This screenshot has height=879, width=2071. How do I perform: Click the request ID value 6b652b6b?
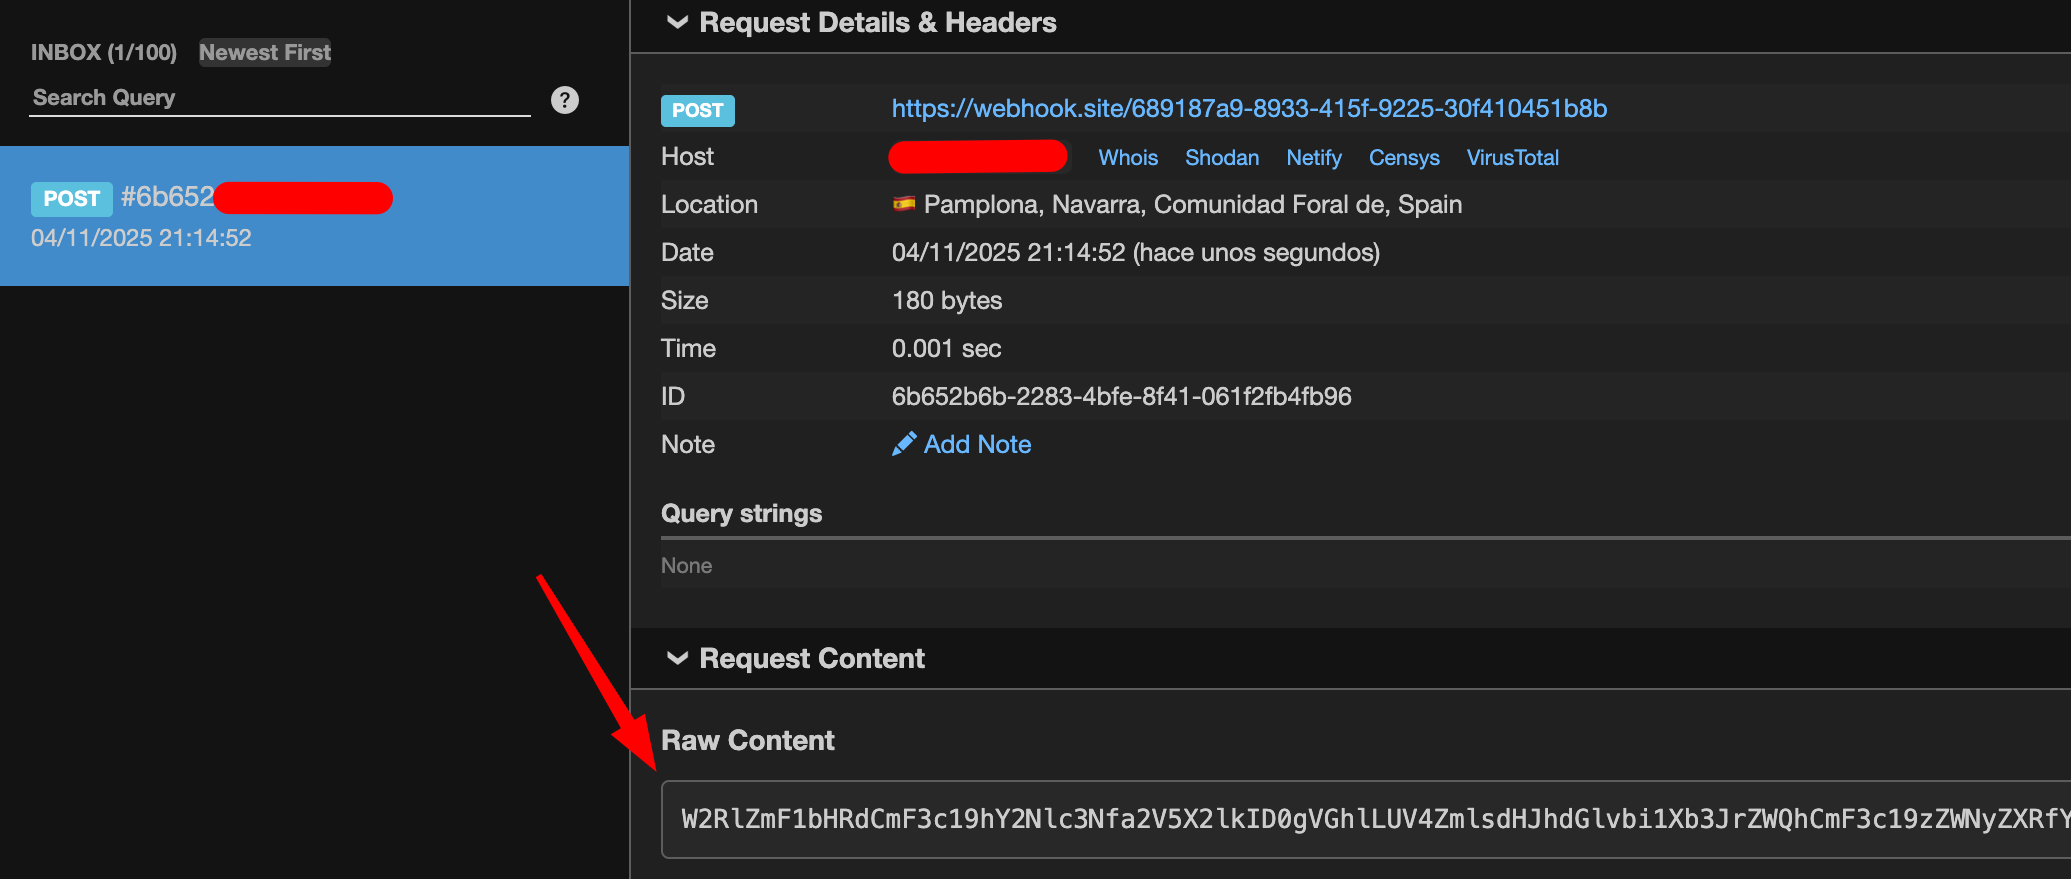coord(1120,396)
